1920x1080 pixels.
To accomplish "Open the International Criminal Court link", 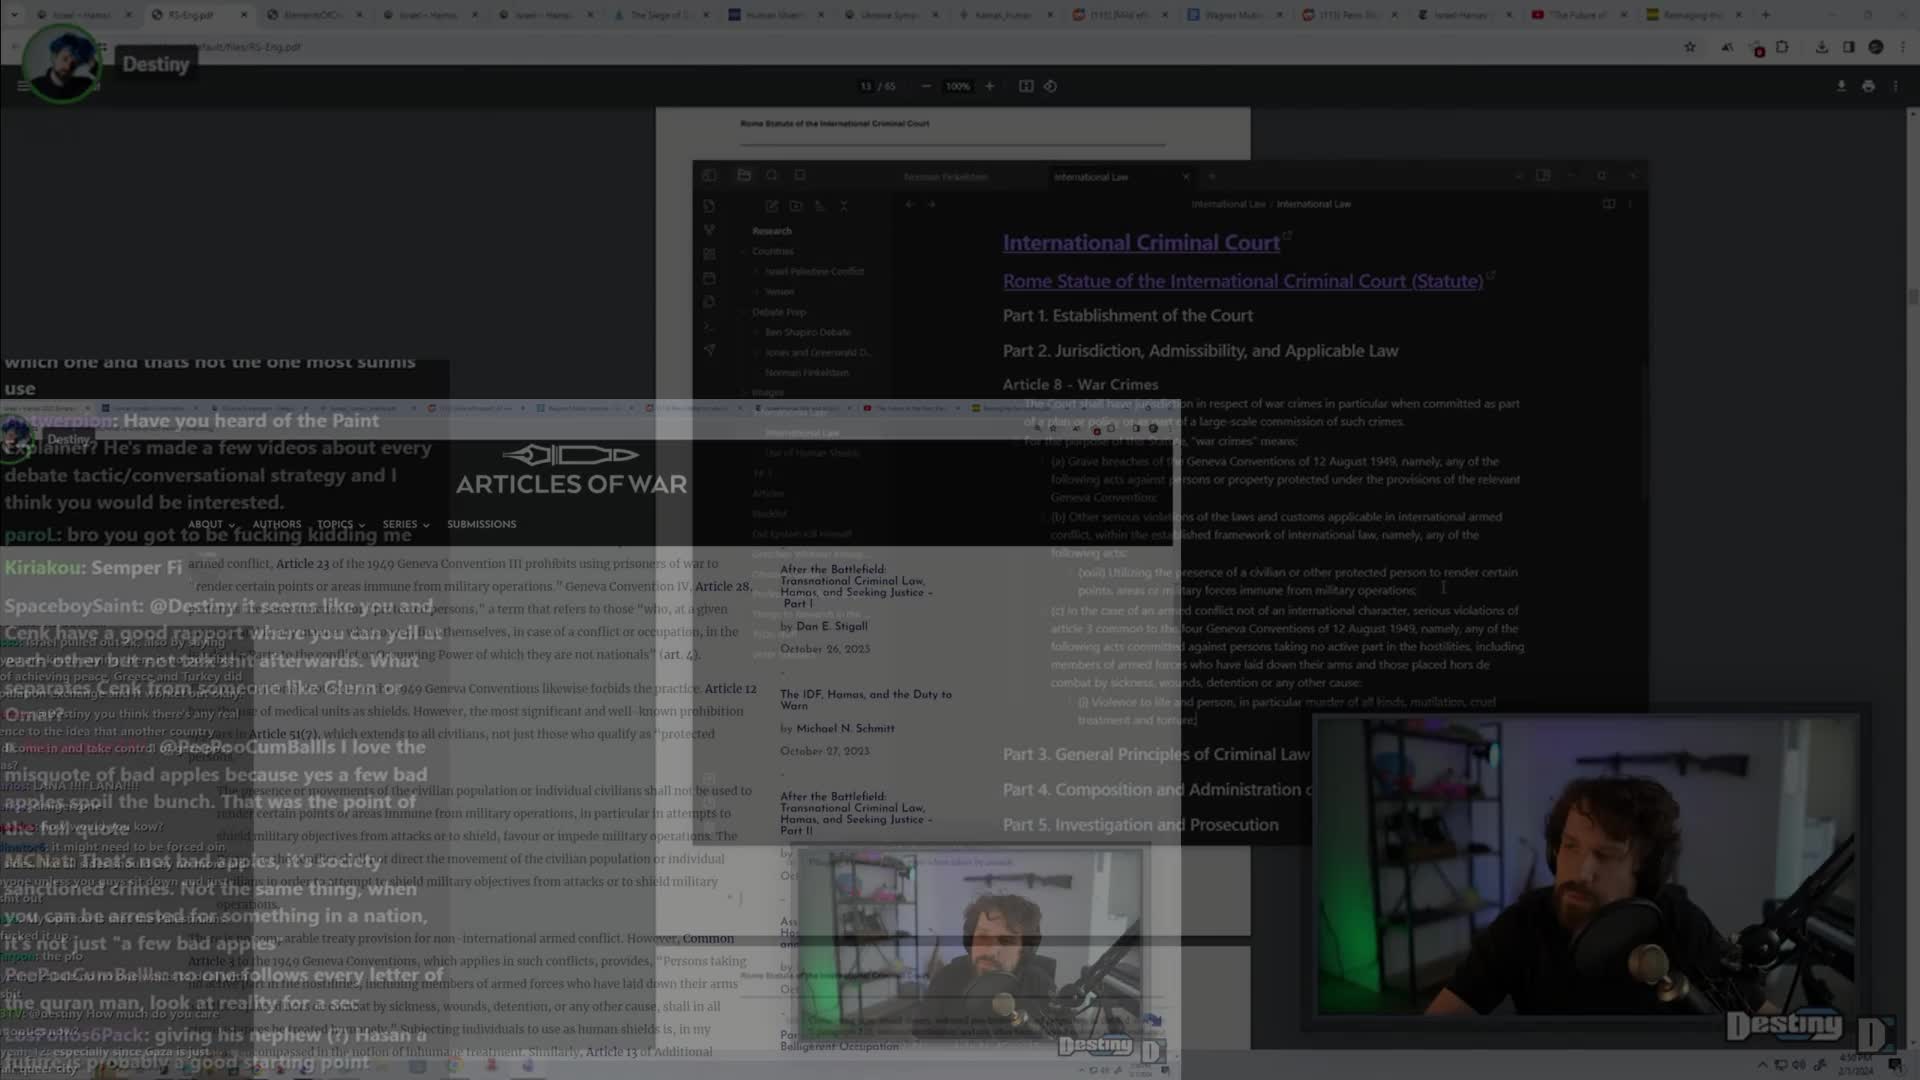I will point(1141,242).
